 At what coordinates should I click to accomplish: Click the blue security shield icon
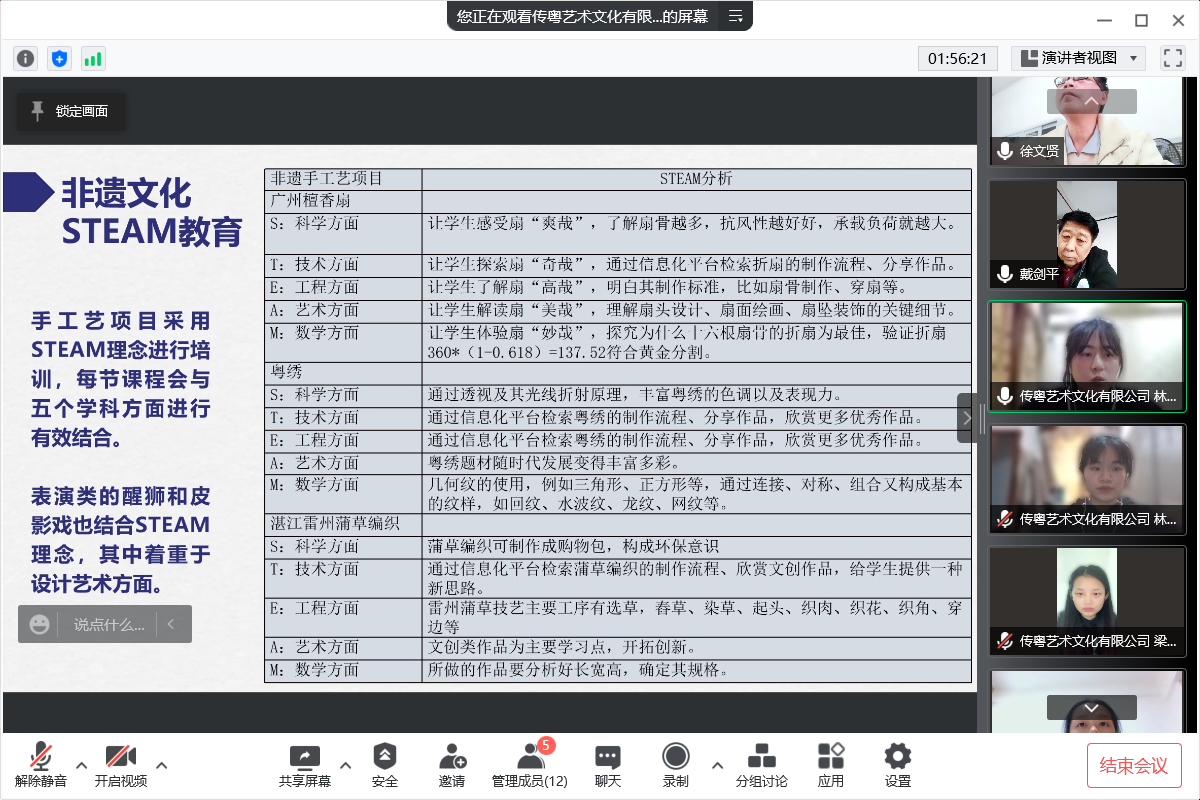click(59, 58)
